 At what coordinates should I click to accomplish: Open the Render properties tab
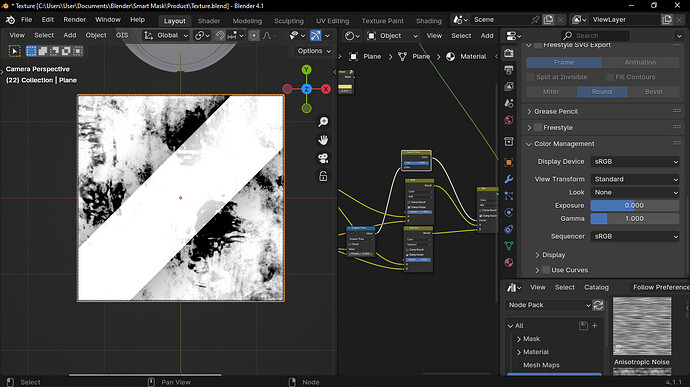tap(509, 53)
